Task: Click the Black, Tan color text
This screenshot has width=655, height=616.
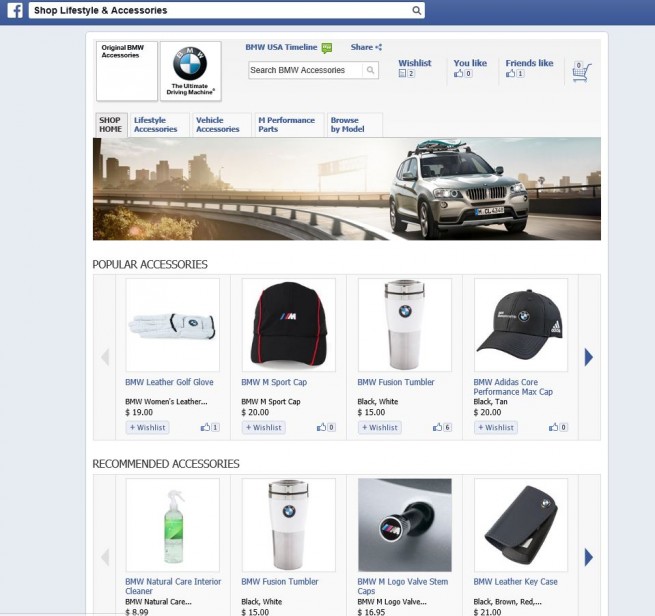Action: coord(490,401)
